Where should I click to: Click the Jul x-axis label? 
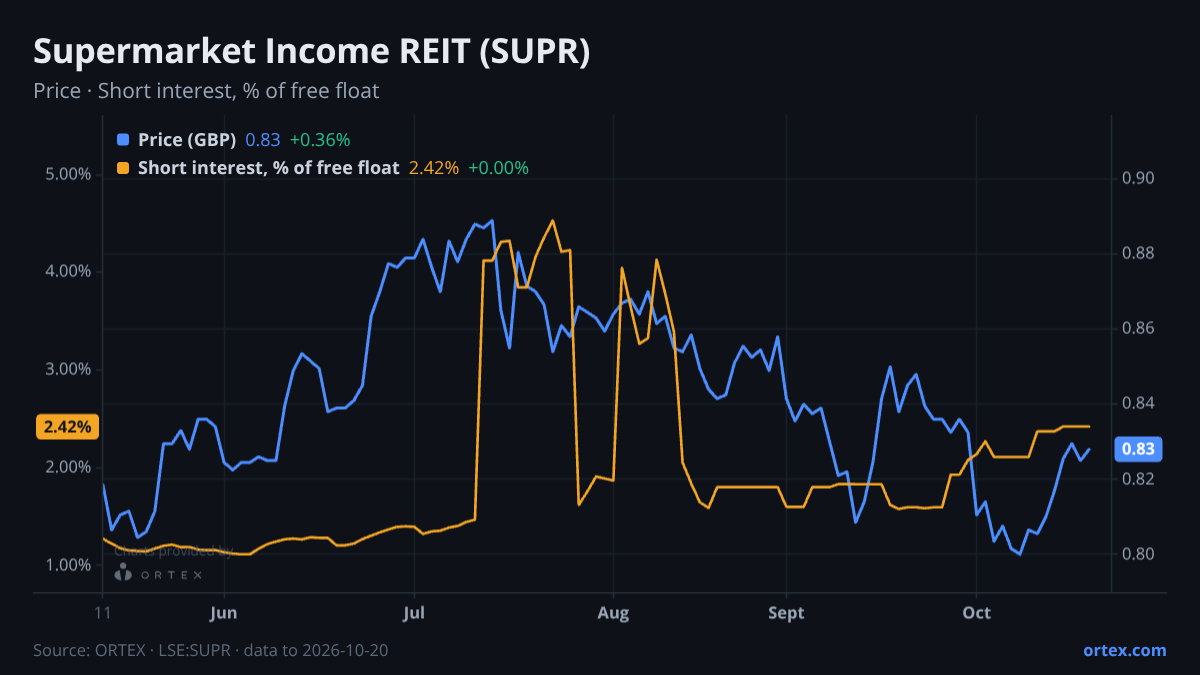click(414, 612)
